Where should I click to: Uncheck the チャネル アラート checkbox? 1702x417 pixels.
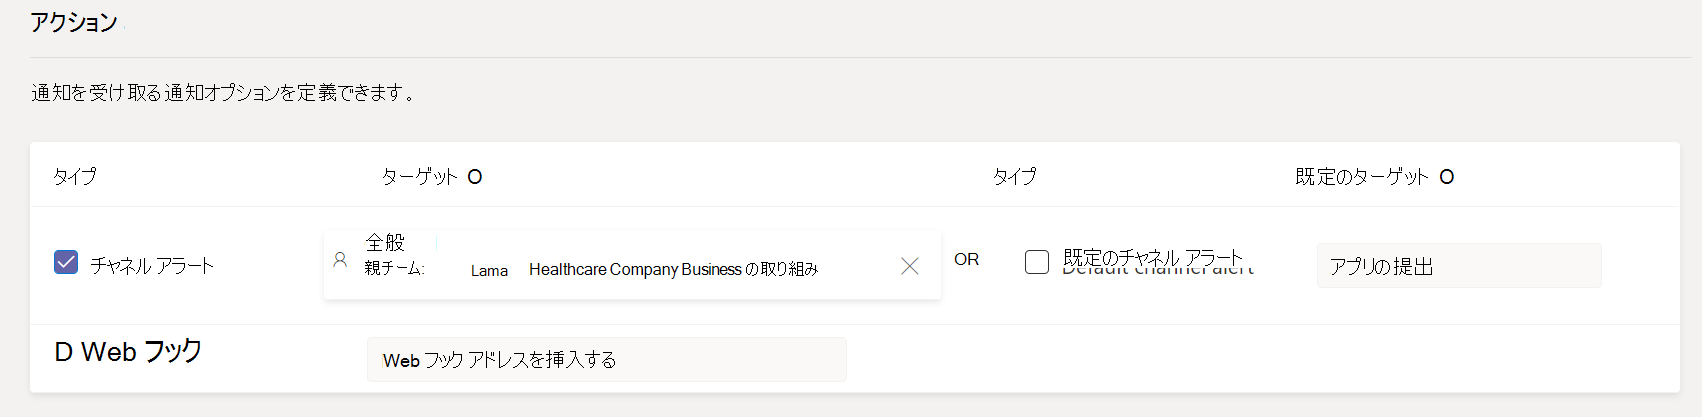[66, 262]
